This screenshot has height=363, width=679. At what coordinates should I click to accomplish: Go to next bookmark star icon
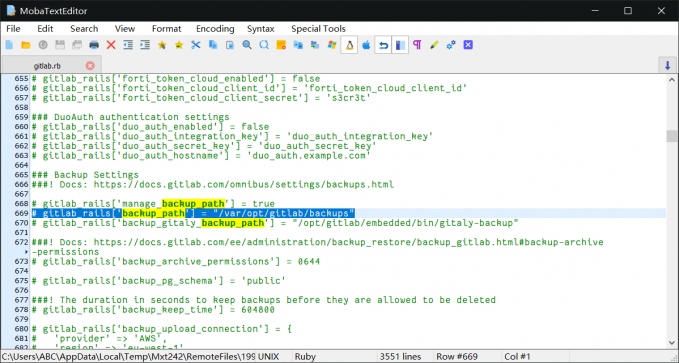click(179, 45)
